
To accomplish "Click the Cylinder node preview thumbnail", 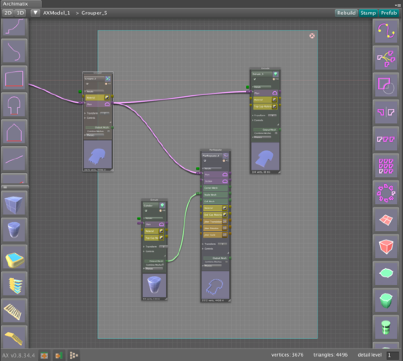I will click(x=154, y=285).
